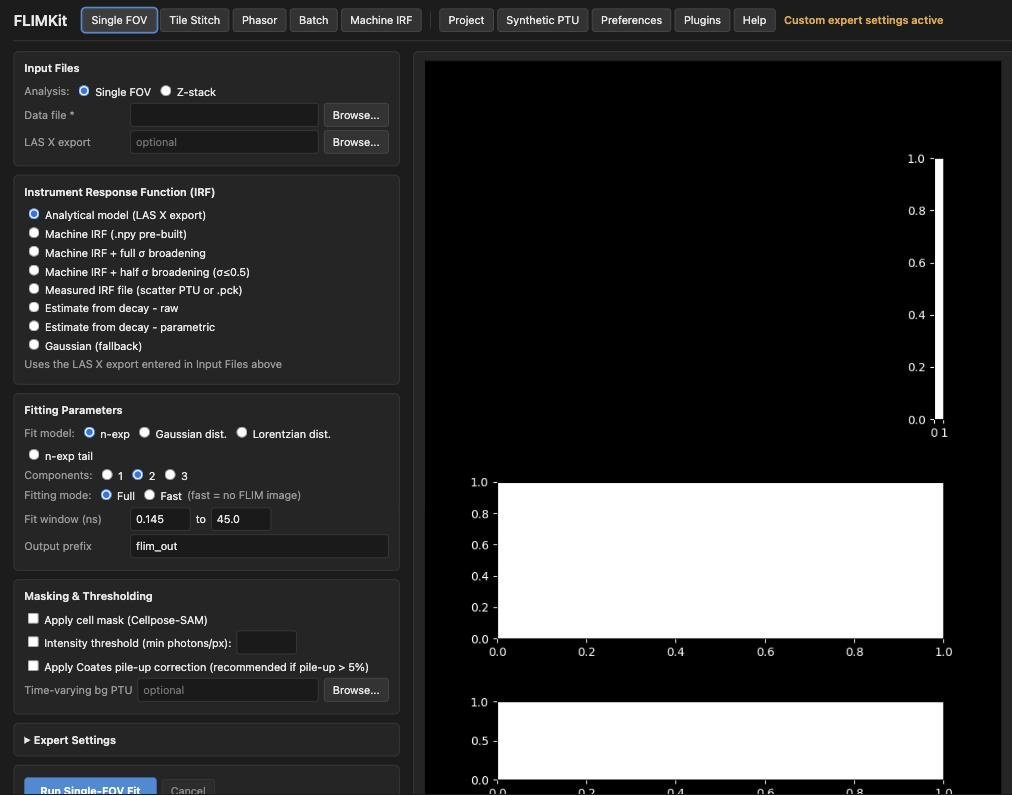Open the Machine IRF tab
Image resolution: width=1012 pixels, height=795 pixels.
coord(381,20)
